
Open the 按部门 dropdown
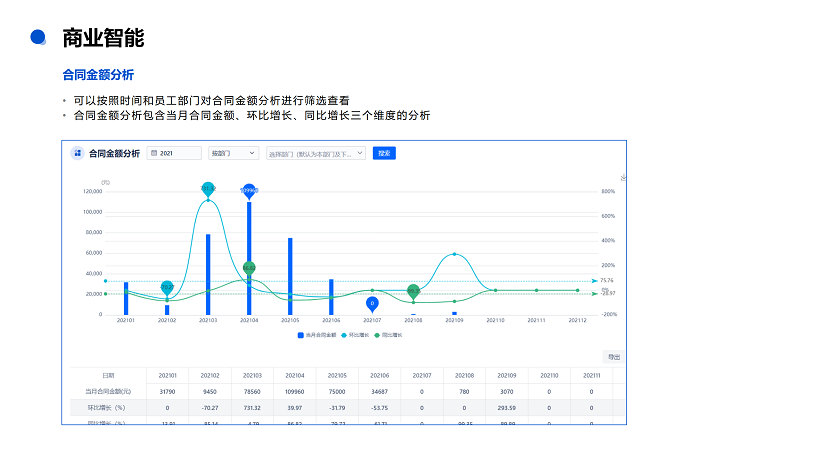(x=232, y=153)
